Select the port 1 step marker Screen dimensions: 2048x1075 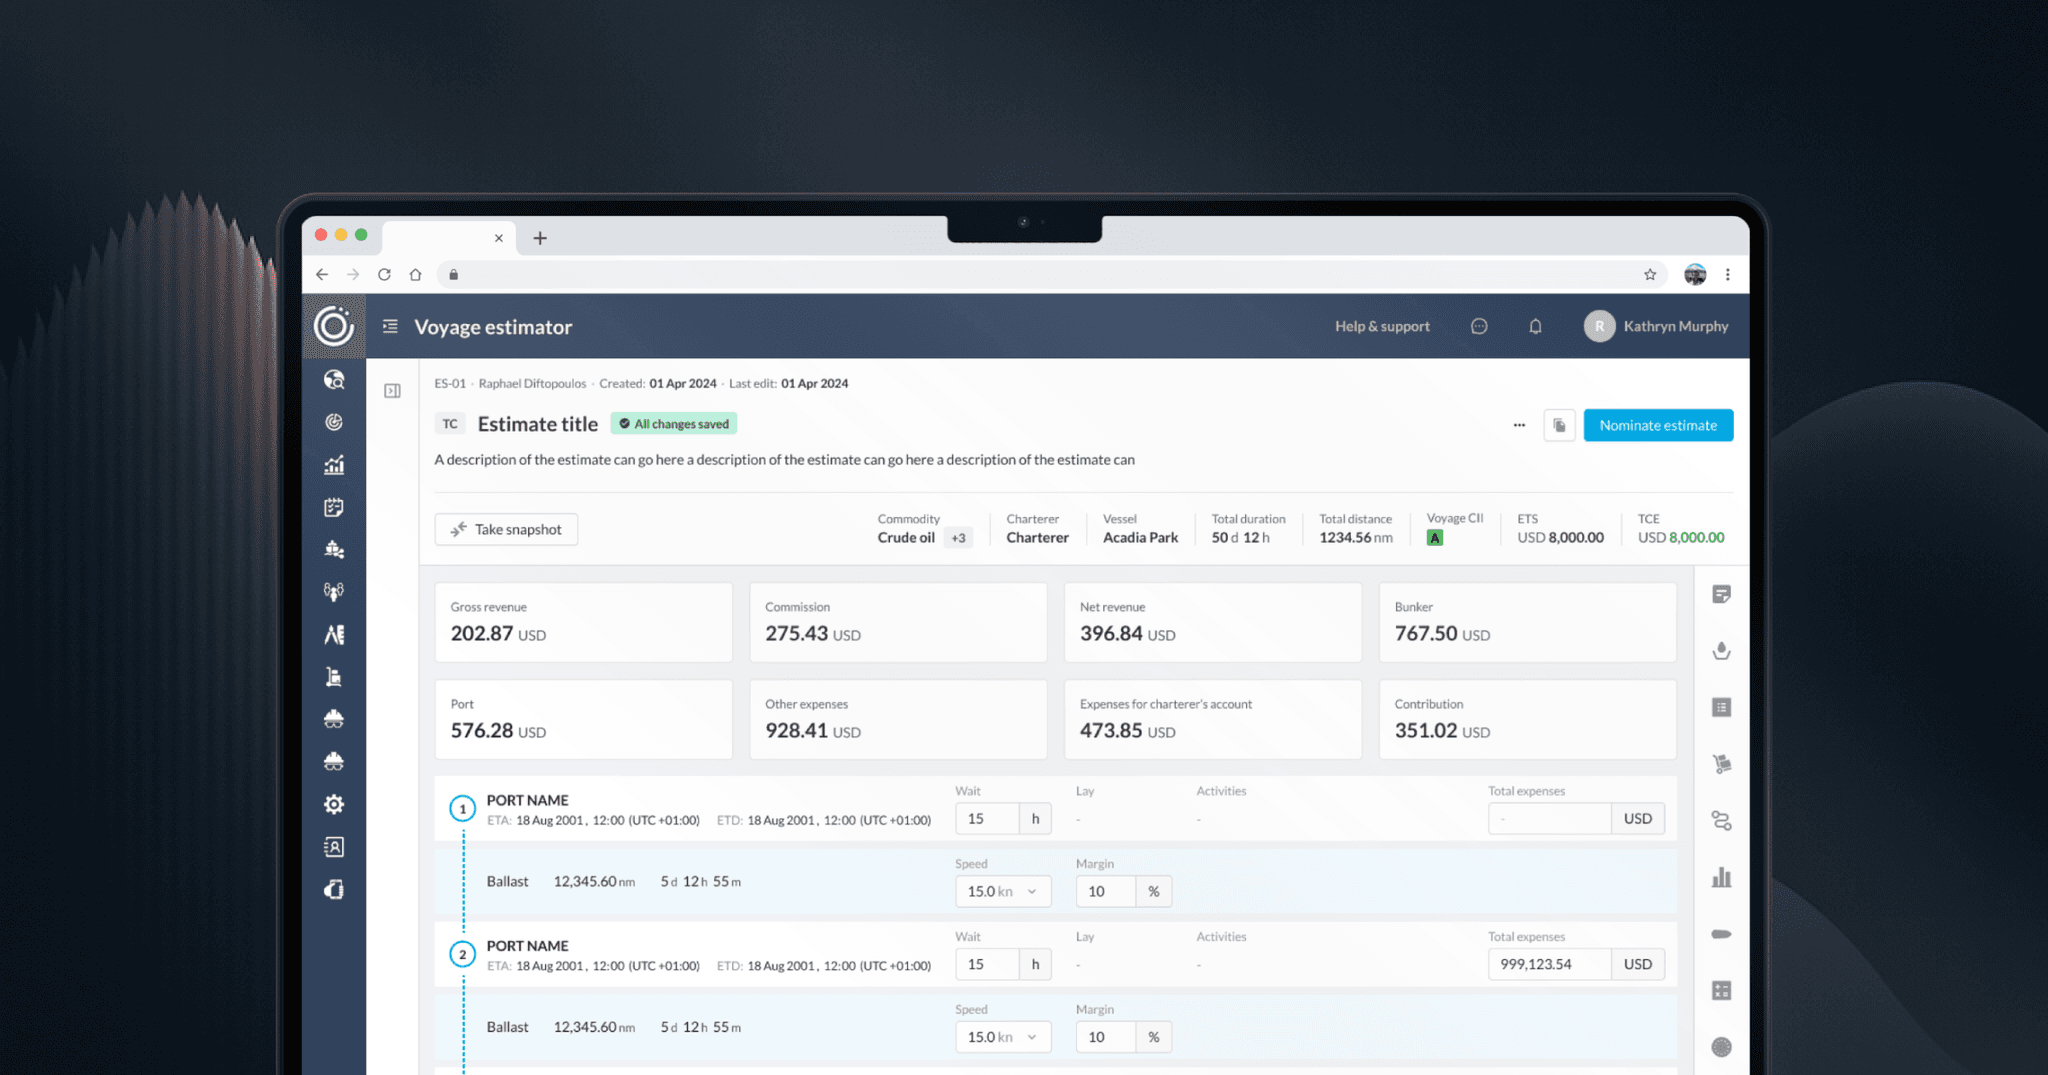click(x=462, y=808)
